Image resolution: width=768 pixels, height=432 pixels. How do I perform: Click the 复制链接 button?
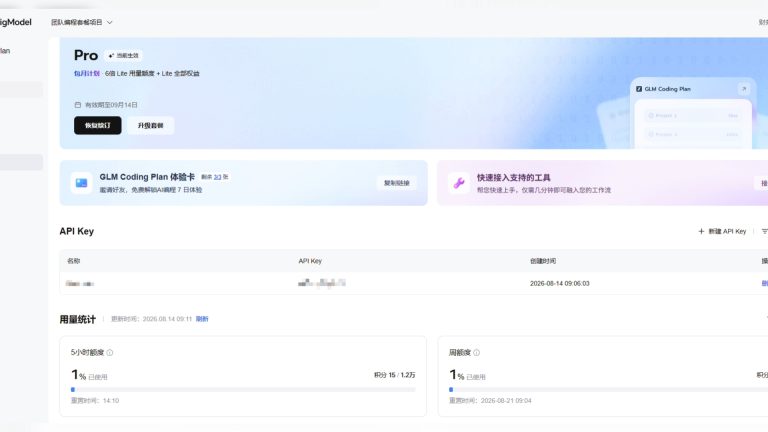396,183
